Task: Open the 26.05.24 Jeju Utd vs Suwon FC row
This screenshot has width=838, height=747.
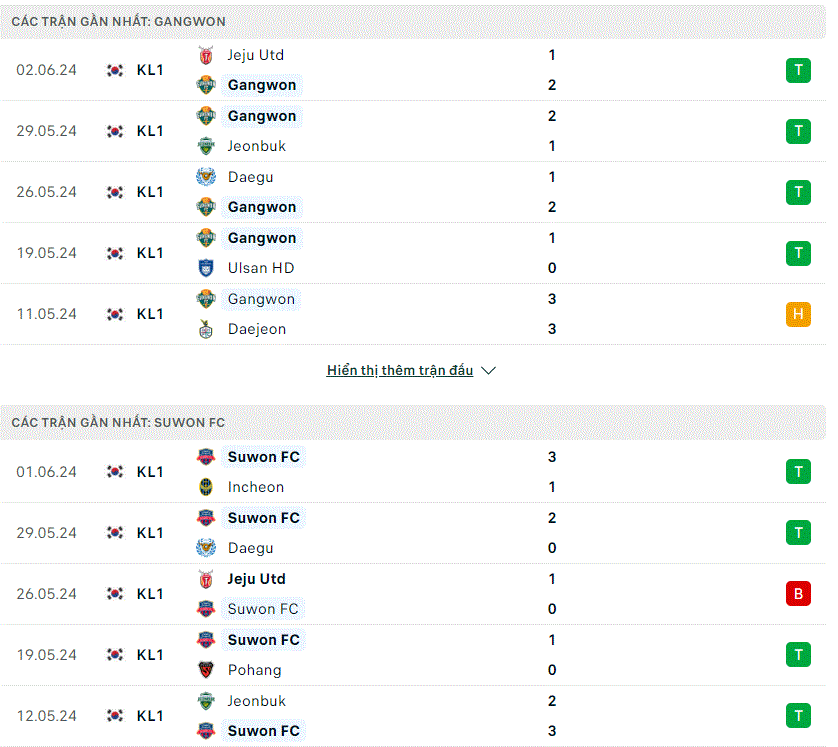Action: tap(413, 594)
